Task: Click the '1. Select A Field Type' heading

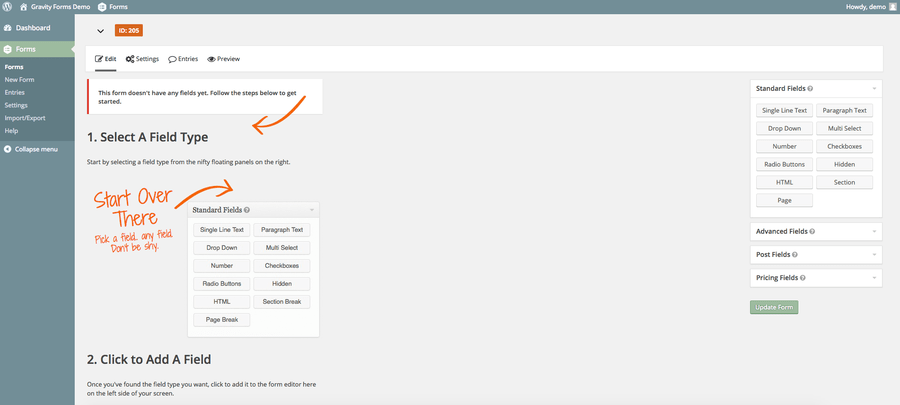Action: [148, 138]
